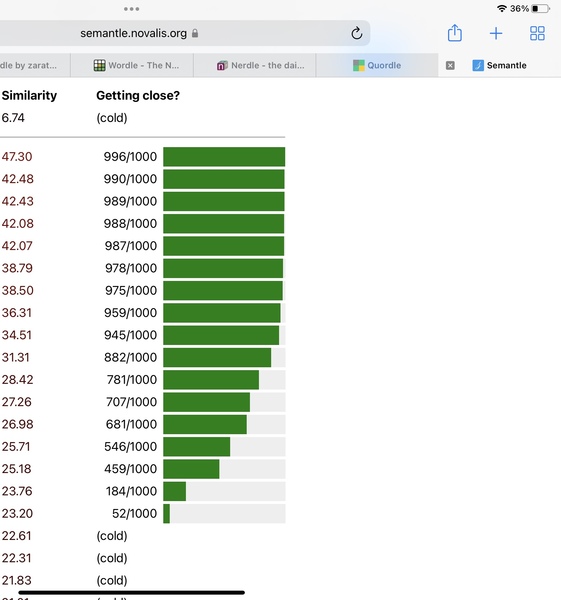
Task: Show the tab overview grid icon
Action: [x=537, y=33]
